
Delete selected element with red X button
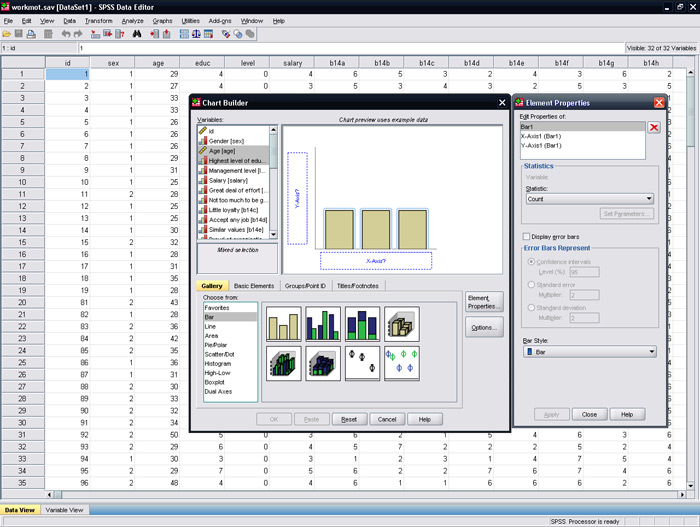click(654, 128)
